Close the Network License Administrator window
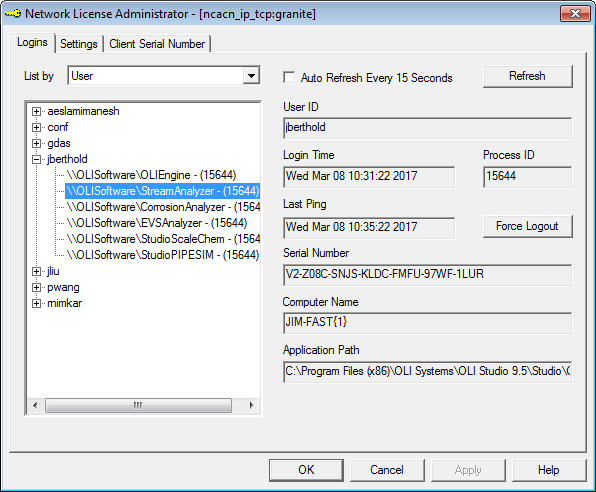Viewport: 596px width, 492px height. 575,14
